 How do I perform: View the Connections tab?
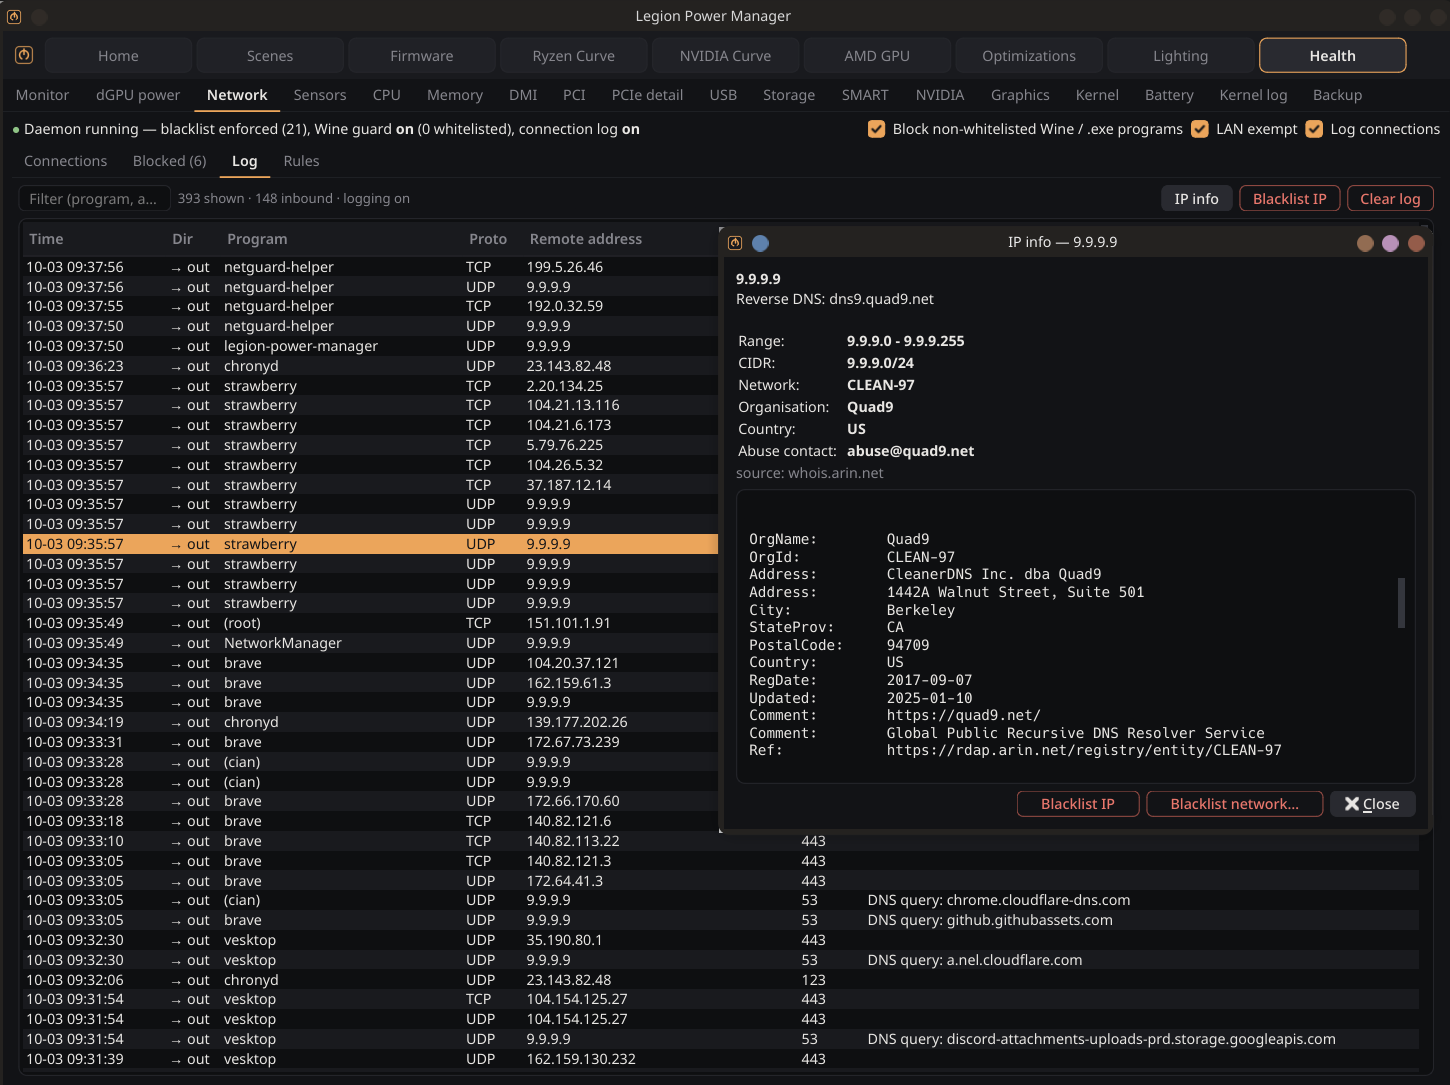click(65, 161)
